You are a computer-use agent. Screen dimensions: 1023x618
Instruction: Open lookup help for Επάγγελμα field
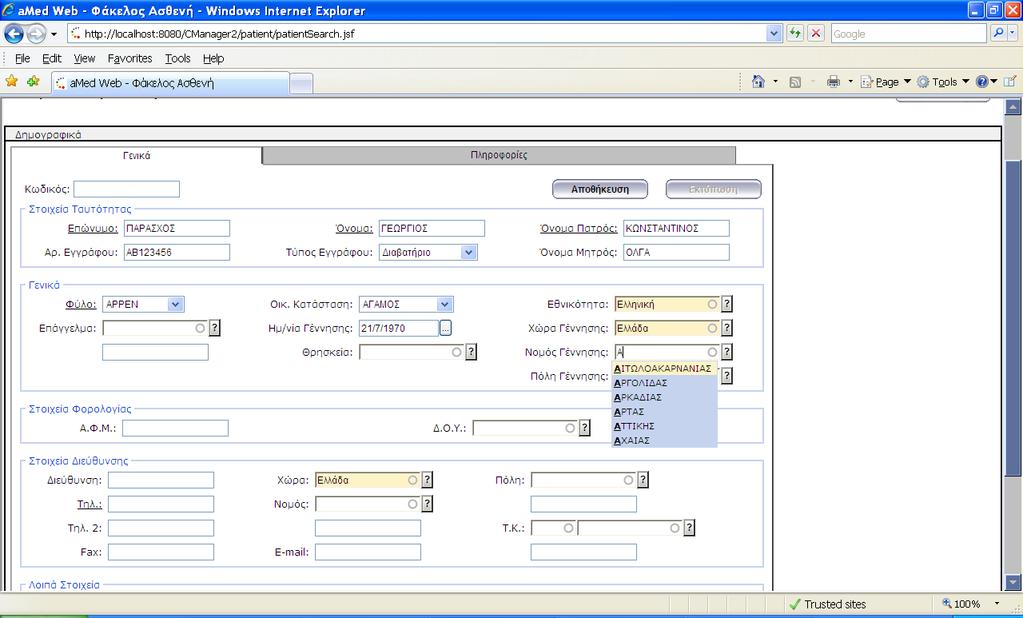click(x=215, y=328)
